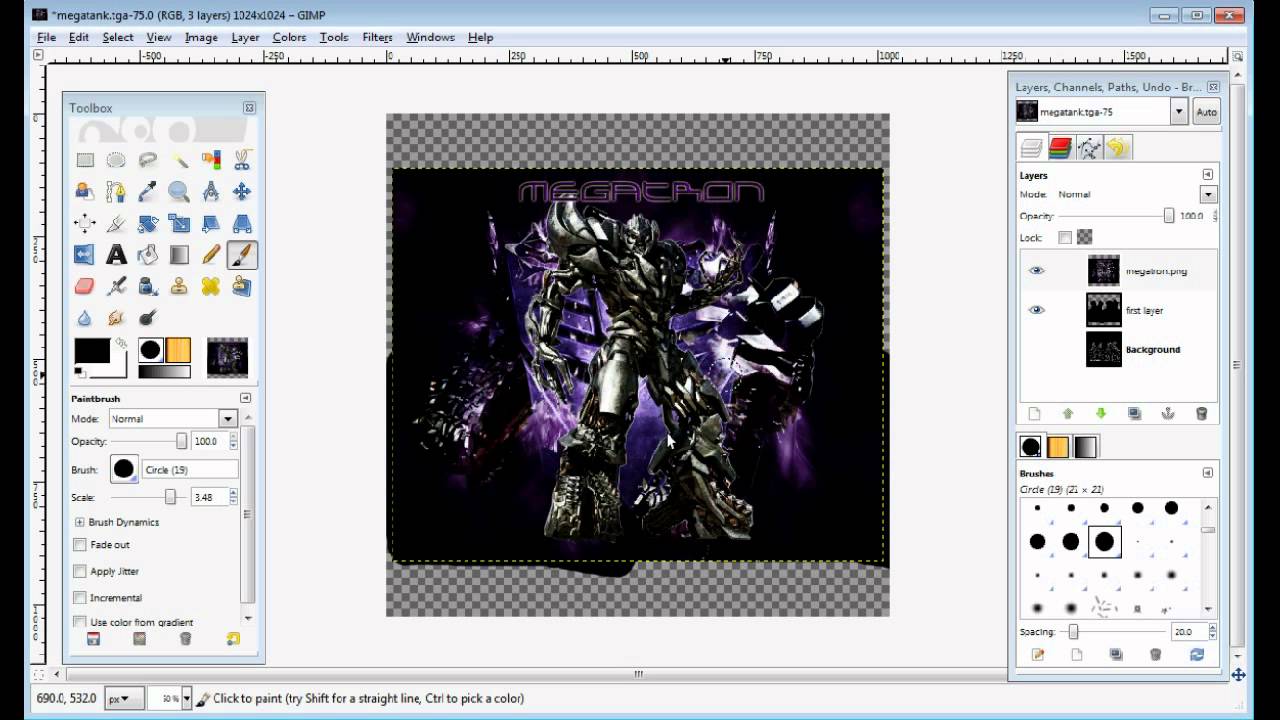1280x720 pixels.
Task: Select the Color Picker eyedropper tool
Action: pos(148,191)
